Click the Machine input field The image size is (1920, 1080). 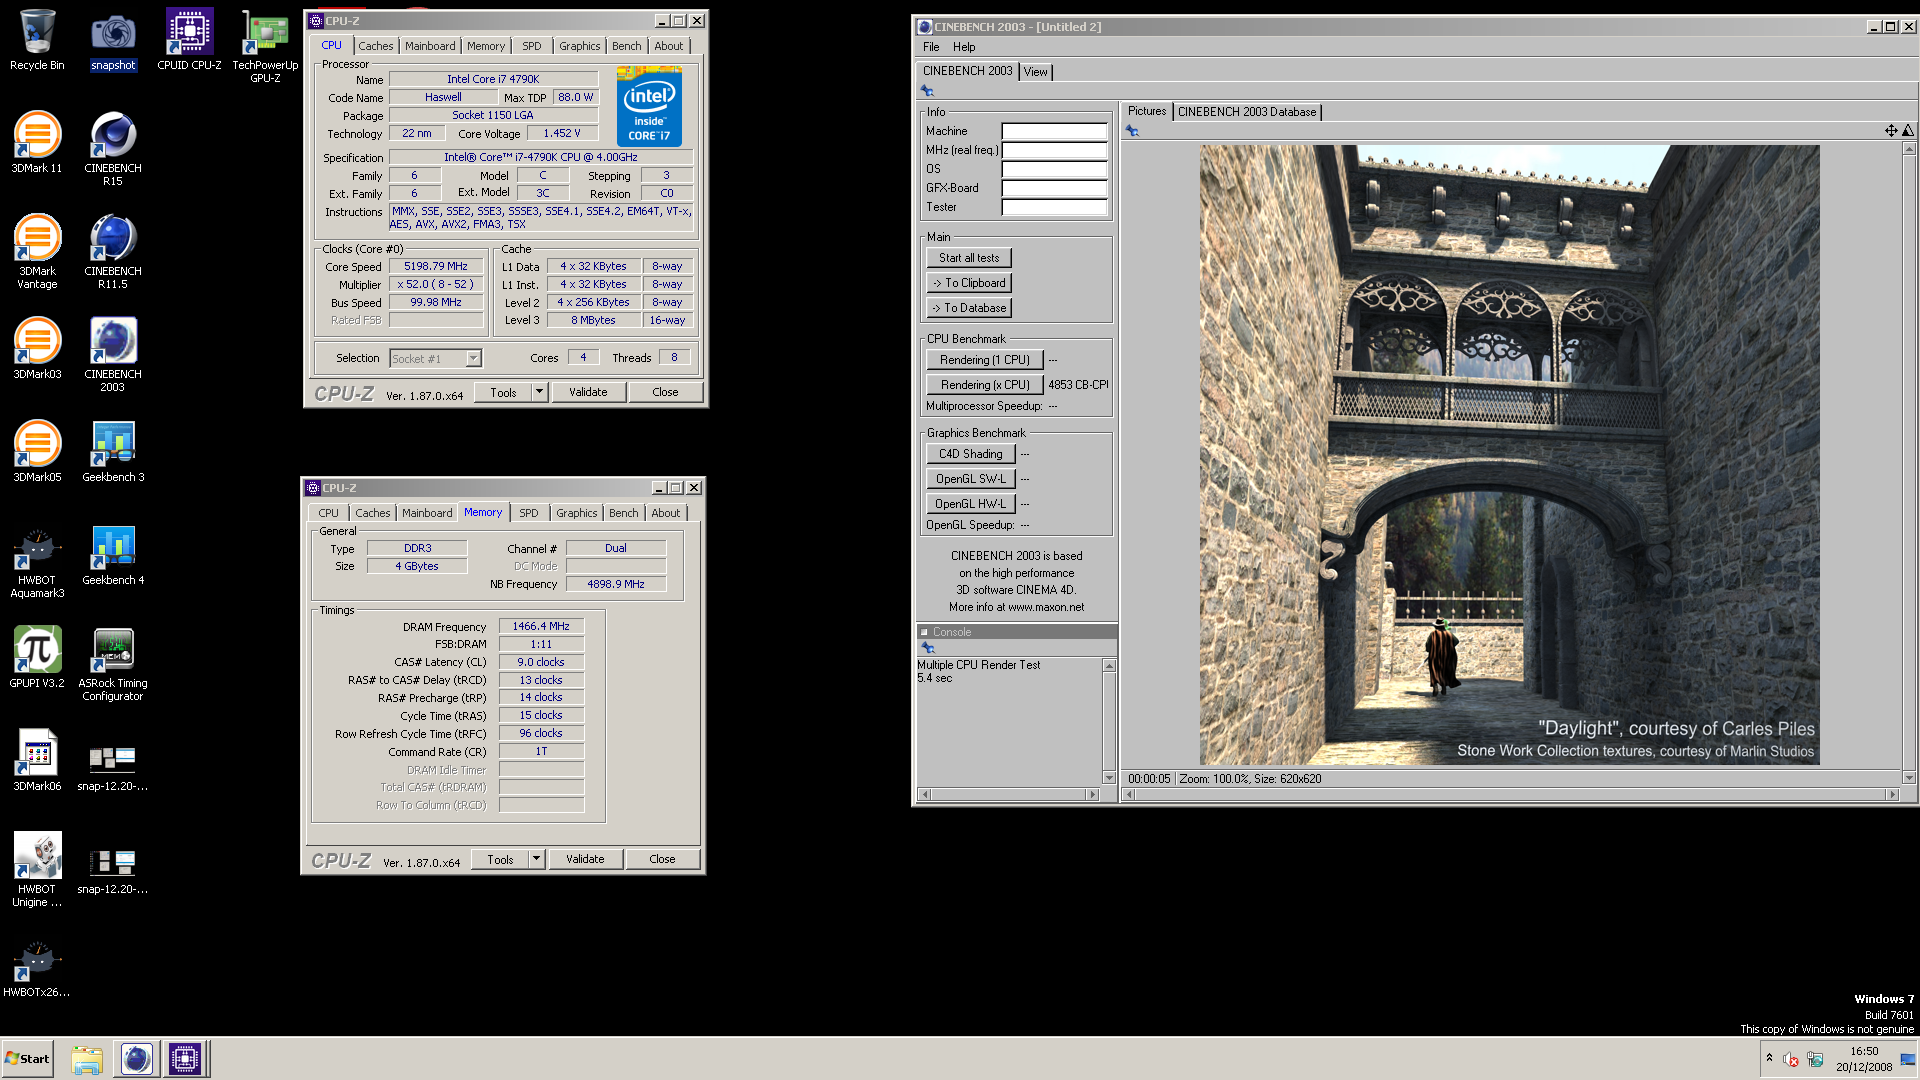point(1054,131)
